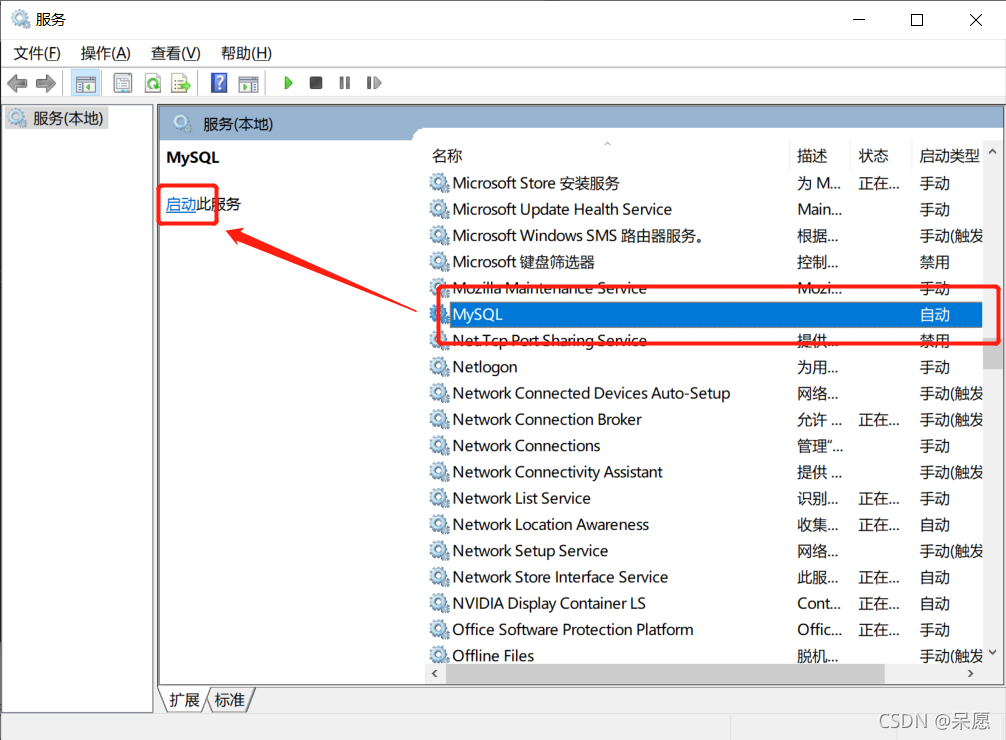The image size is (1006, 740).
Task: Select the Netlogon service row
Action: click(706, 367)
